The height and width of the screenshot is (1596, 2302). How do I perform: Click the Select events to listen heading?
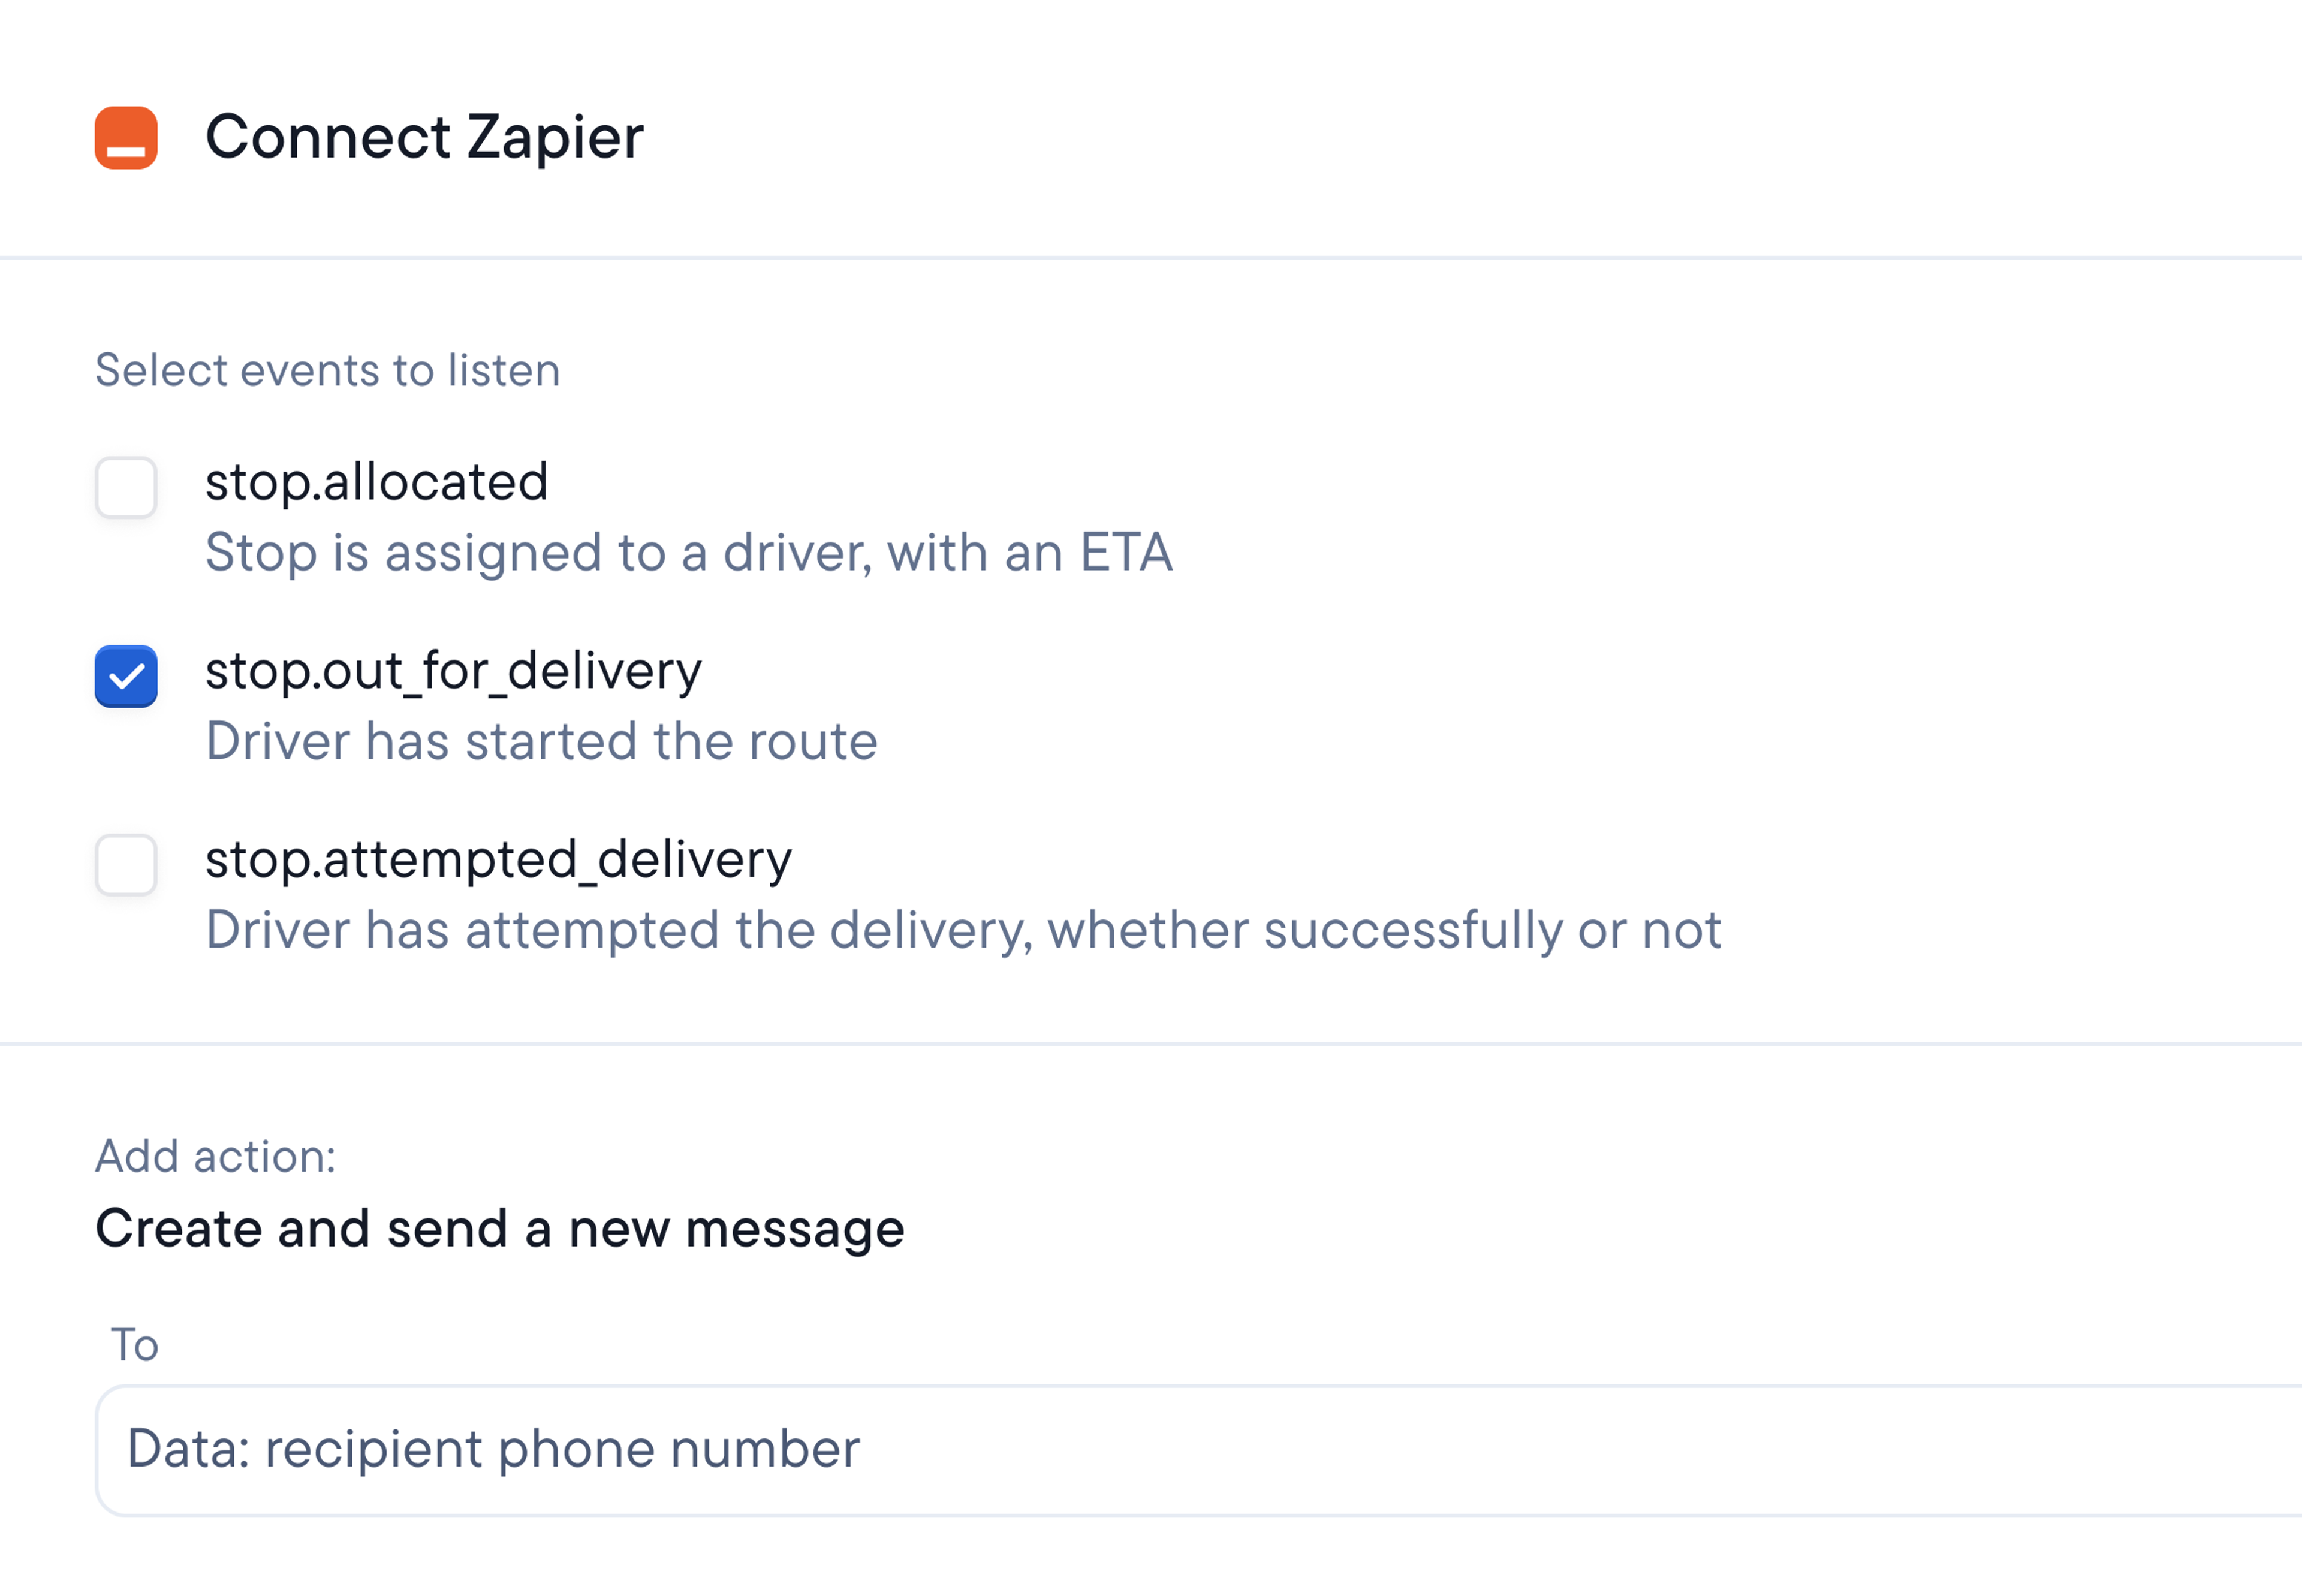(327, 369)
